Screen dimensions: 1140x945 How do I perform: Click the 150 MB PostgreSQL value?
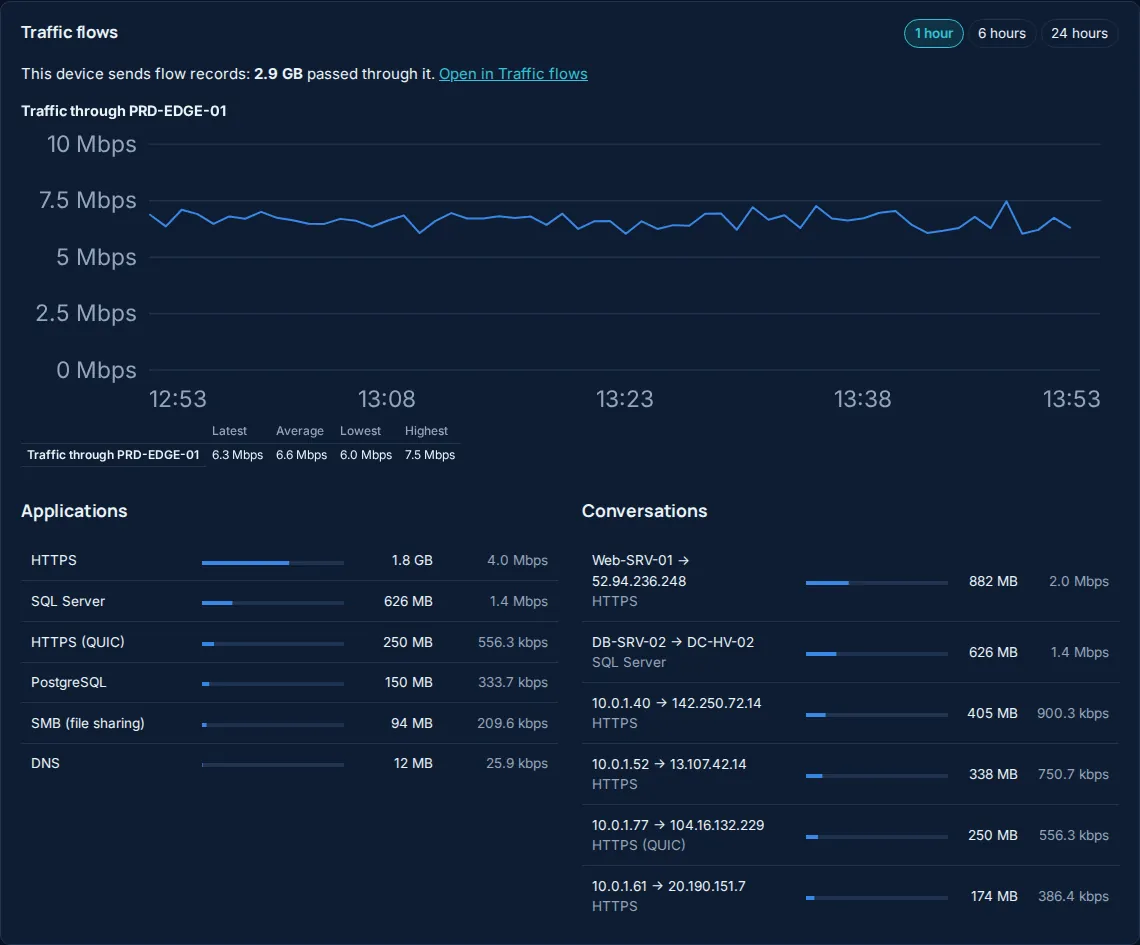(409, 683)
